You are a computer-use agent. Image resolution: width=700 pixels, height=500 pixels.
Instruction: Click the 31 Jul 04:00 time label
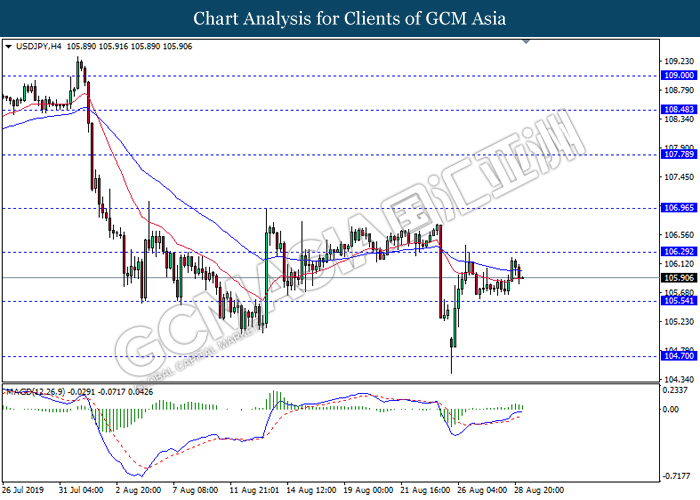click(x=81, y=490)
